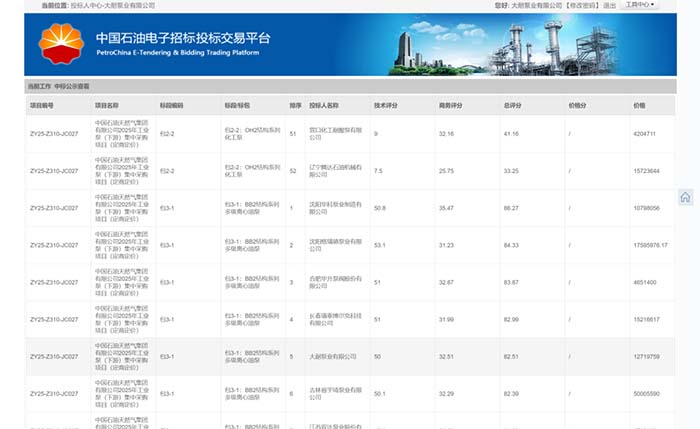Select the ranking cell 6

[x=292, y=393]
